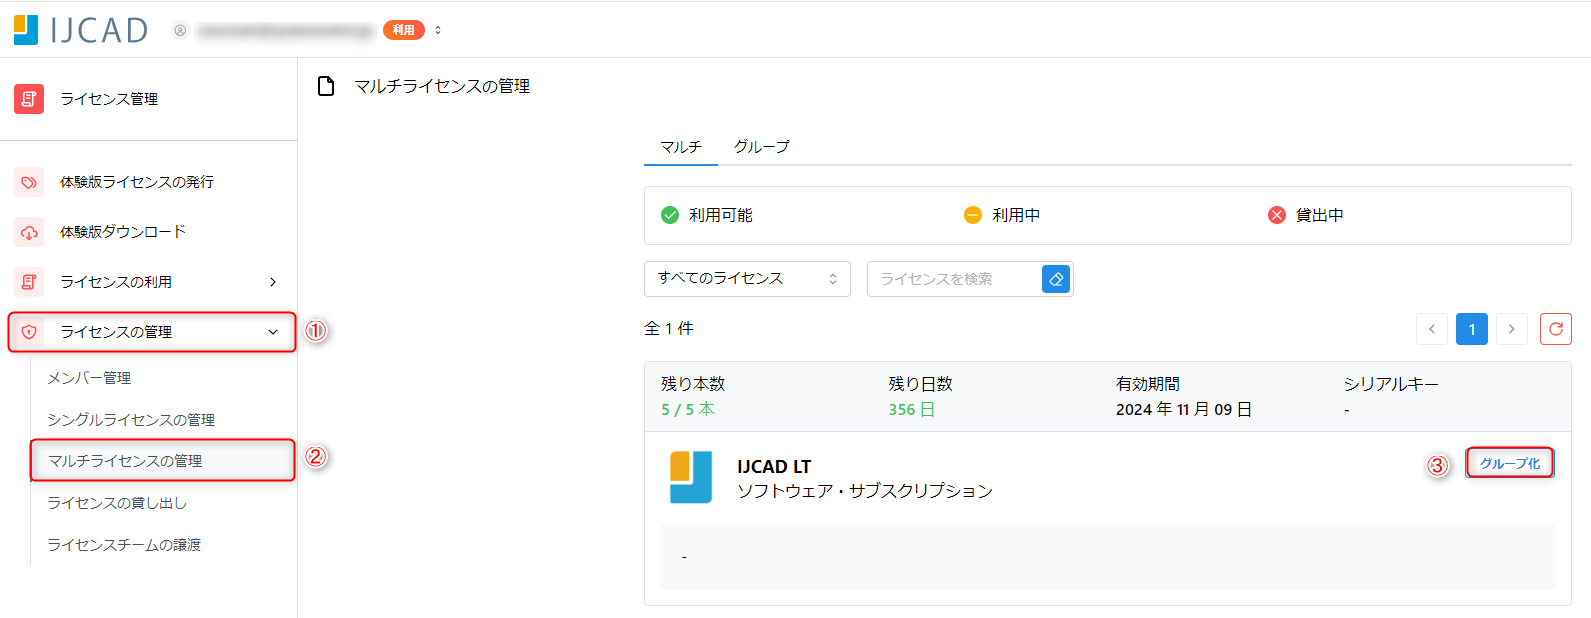
Task: Click the page document icon beside マルチライセンスの管理 title
Action: coord(326,86)
